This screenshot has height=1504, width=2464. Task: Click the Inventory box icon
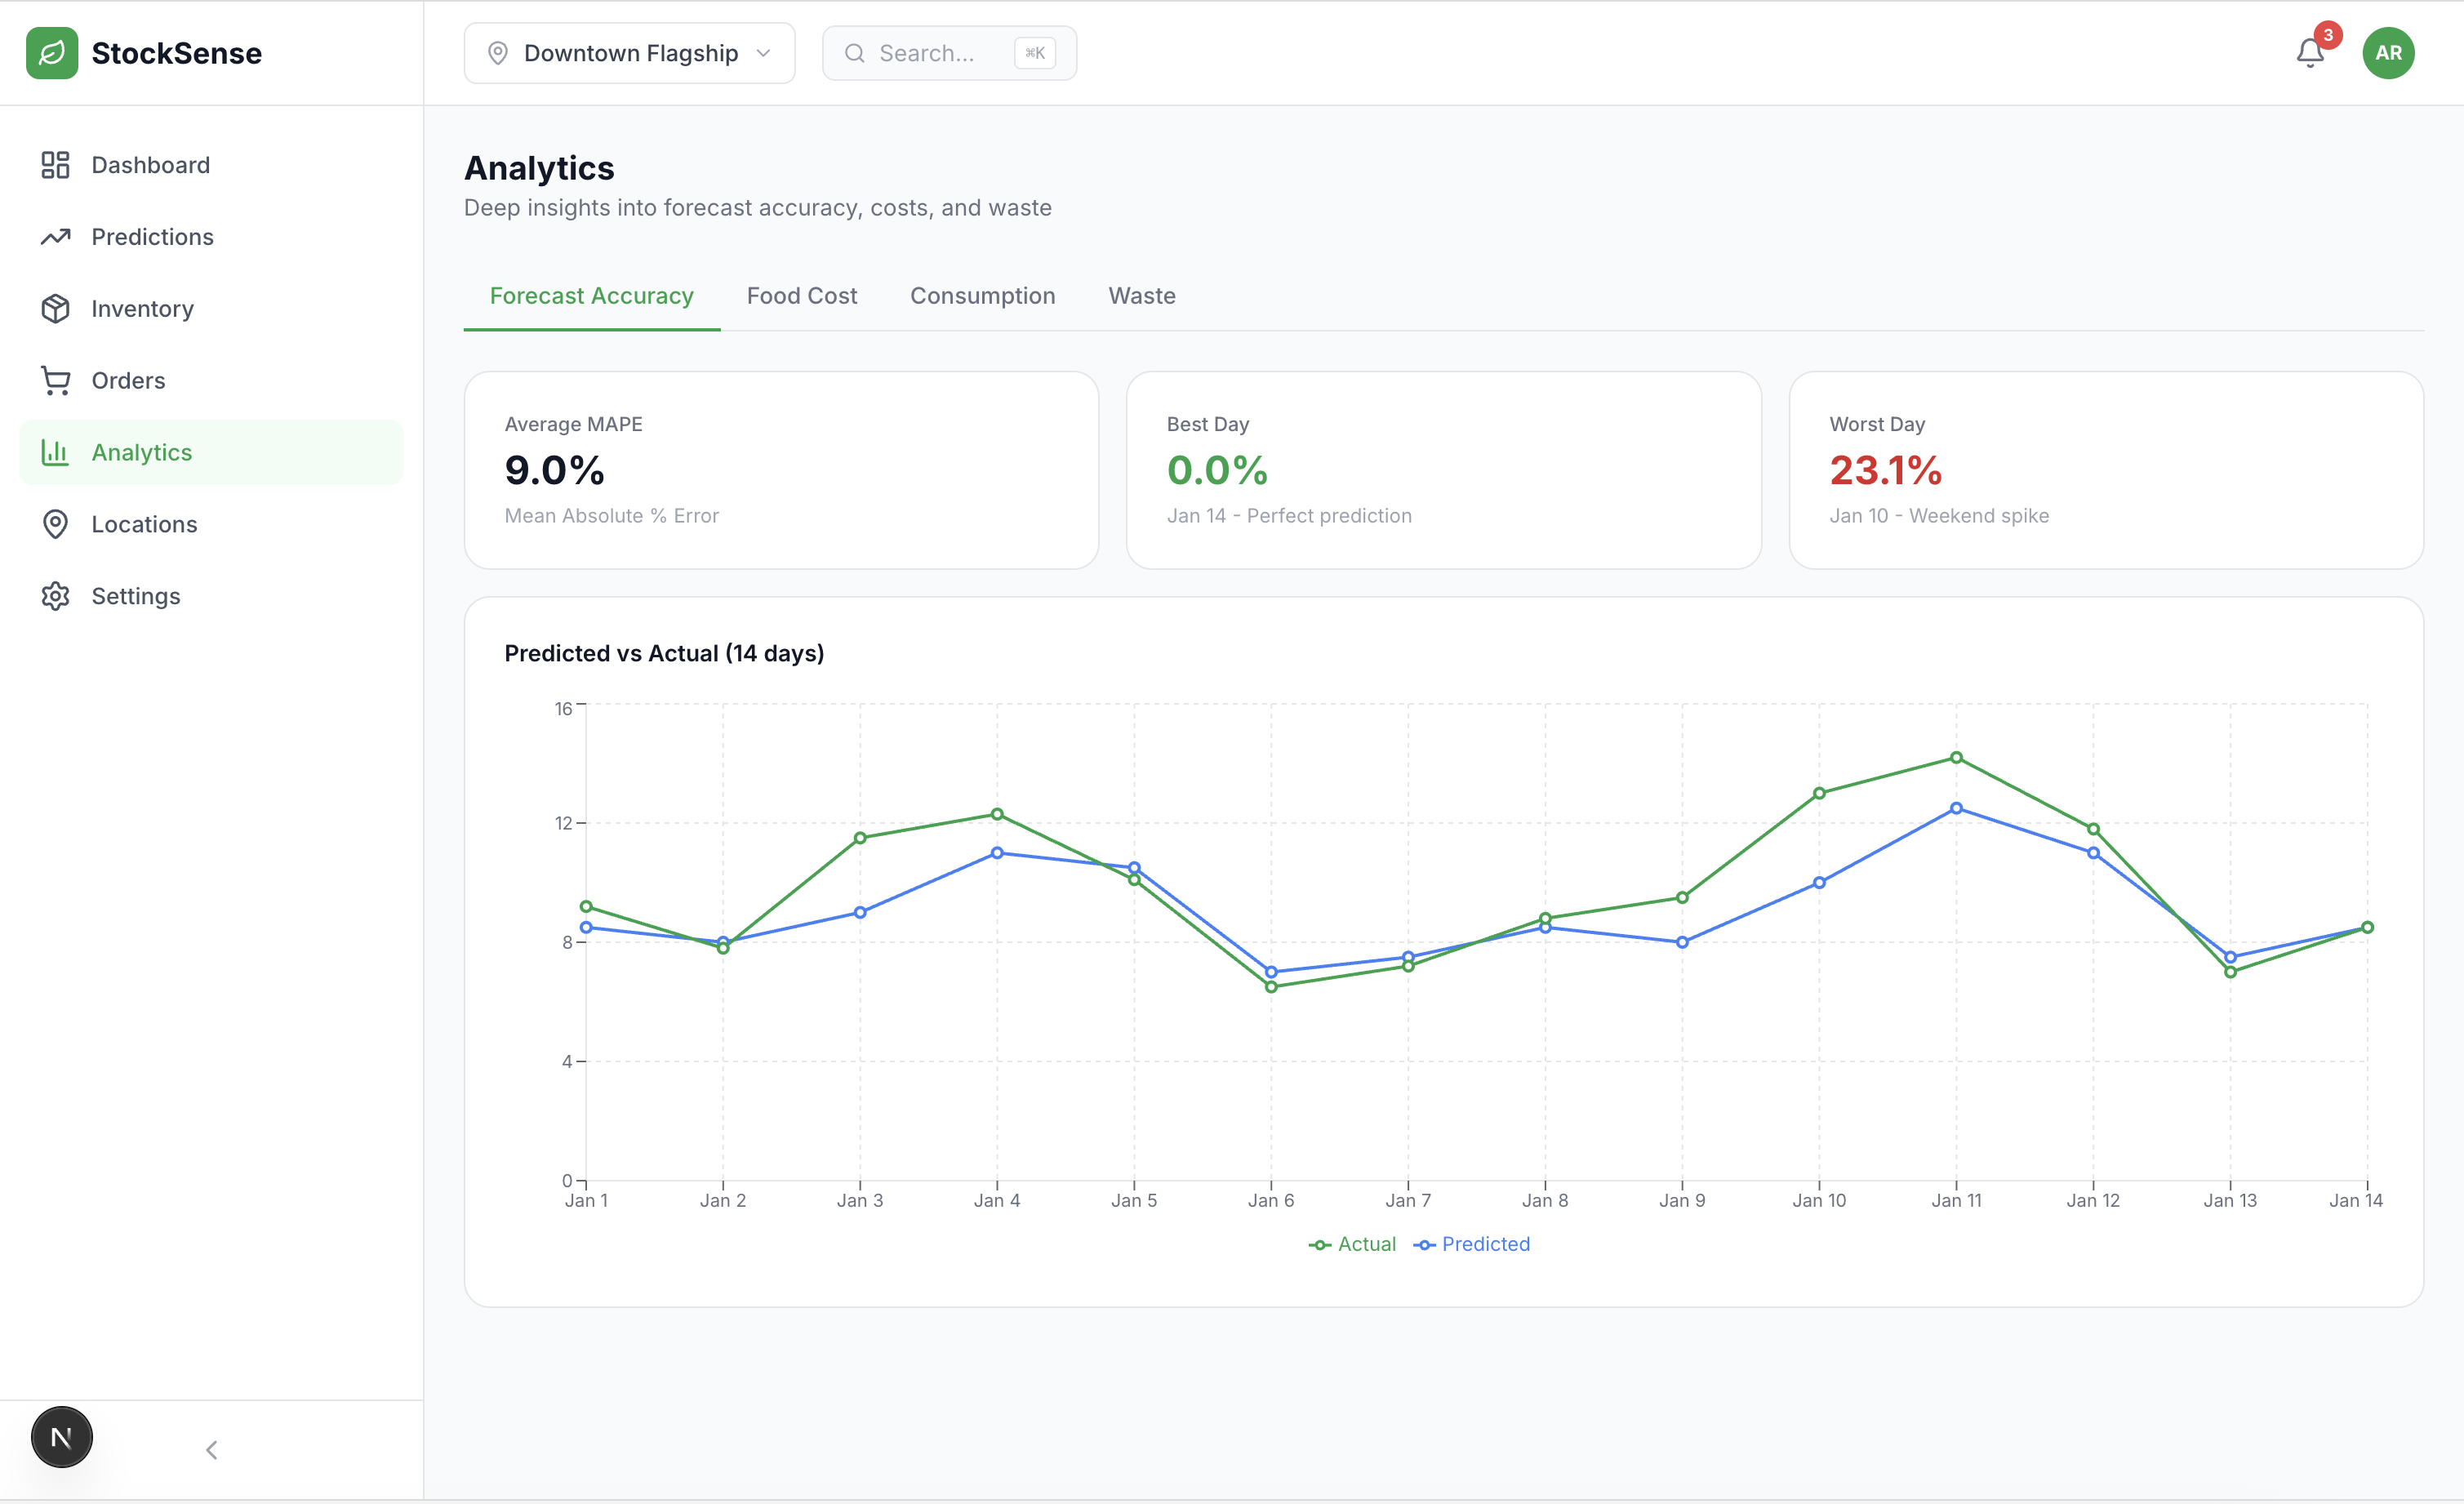click(55, 309)
